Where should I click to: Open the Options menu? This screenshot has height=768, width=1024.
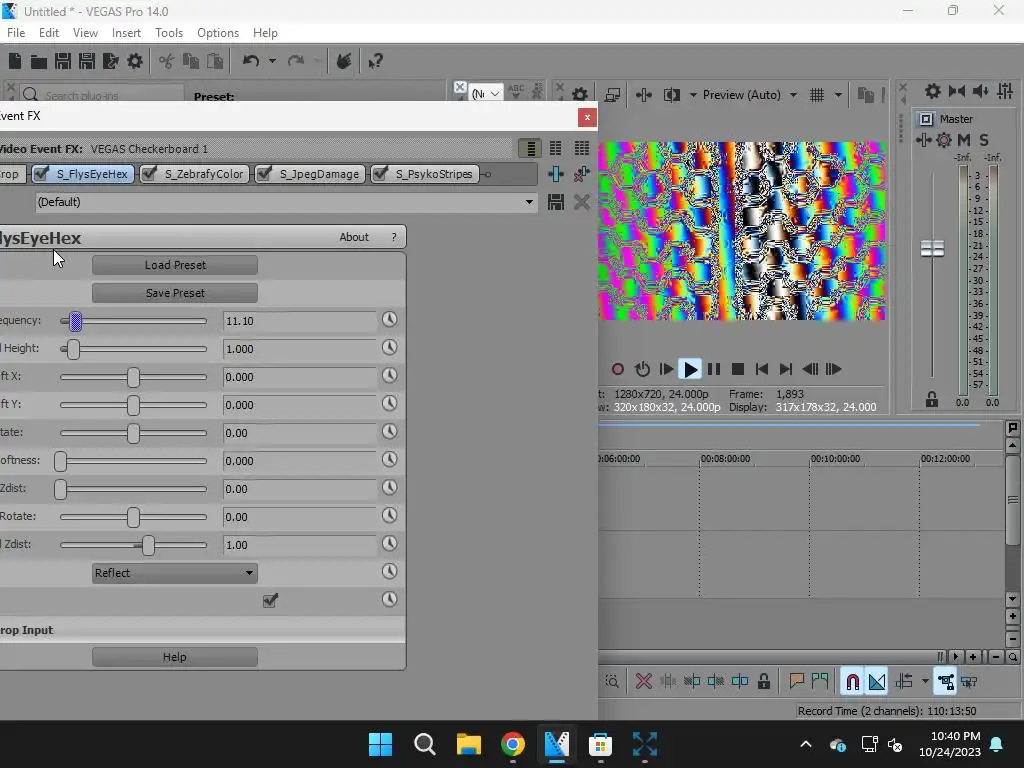217,33
